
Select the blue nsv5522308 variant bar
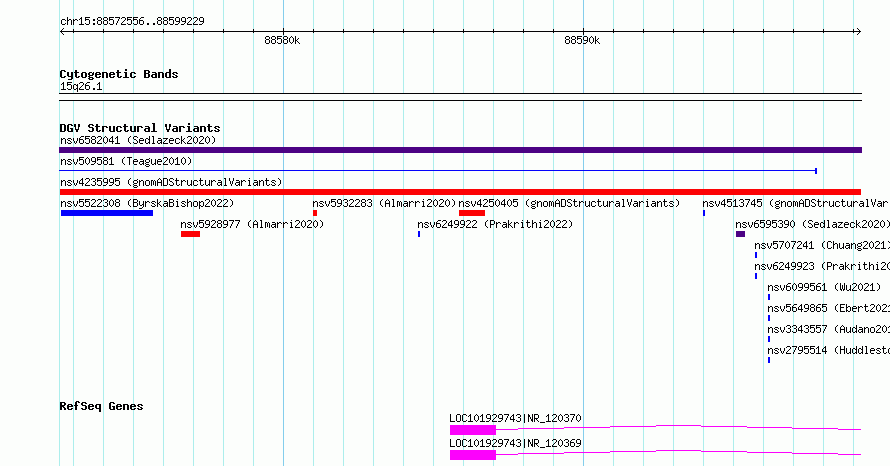[x=107, y=213]
